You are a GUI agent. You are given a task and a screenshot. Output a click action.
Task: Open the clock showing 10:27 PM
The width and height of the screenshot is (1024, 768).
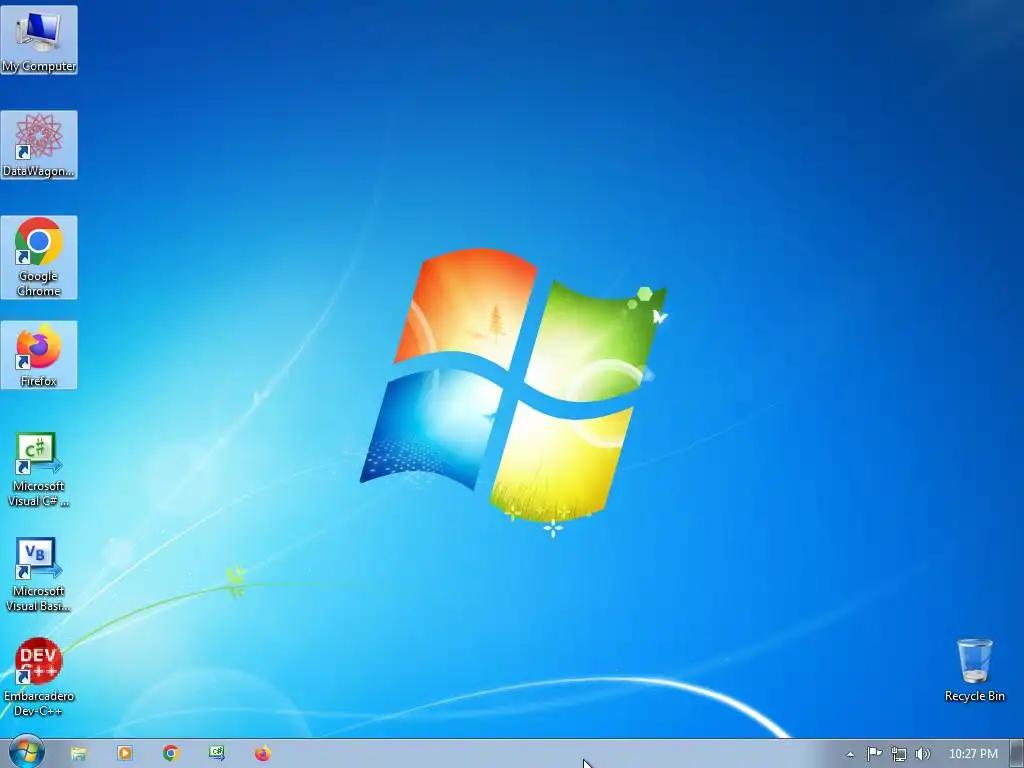(973, 754)
